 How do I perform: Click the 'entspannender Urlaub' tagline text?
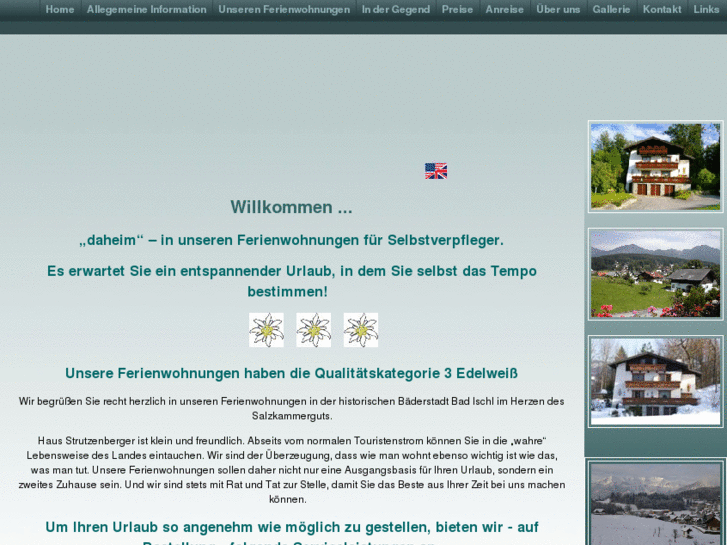coord(291,281)
